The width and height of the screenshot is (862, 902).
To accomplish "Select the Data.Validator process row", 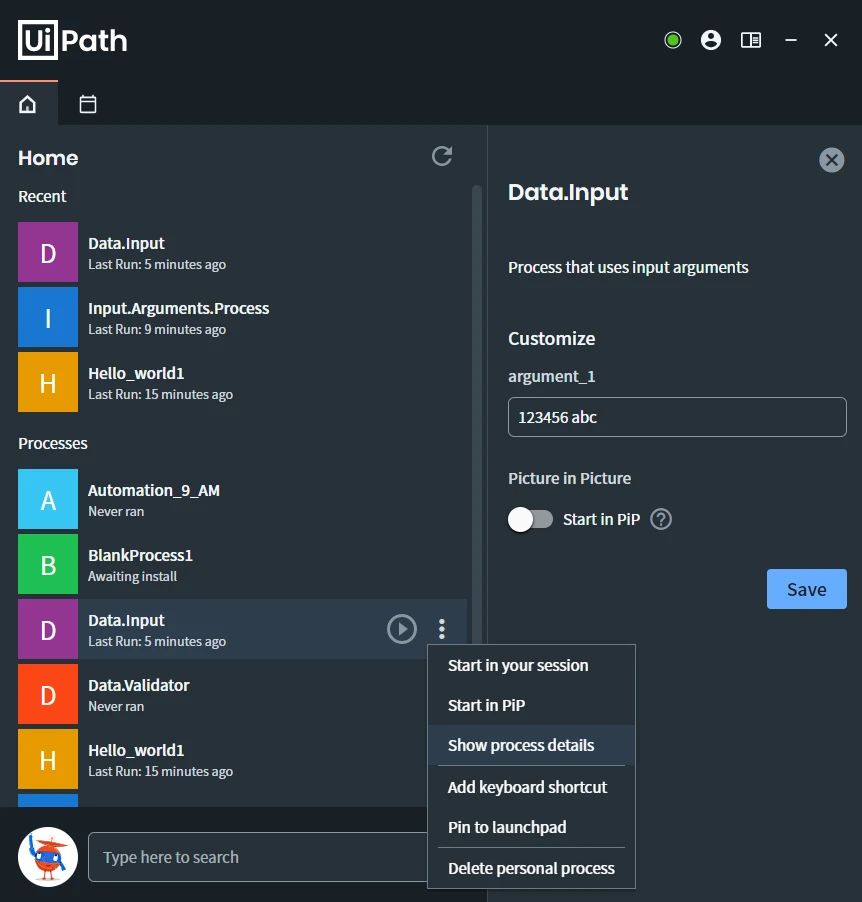I will pos(222,694).
